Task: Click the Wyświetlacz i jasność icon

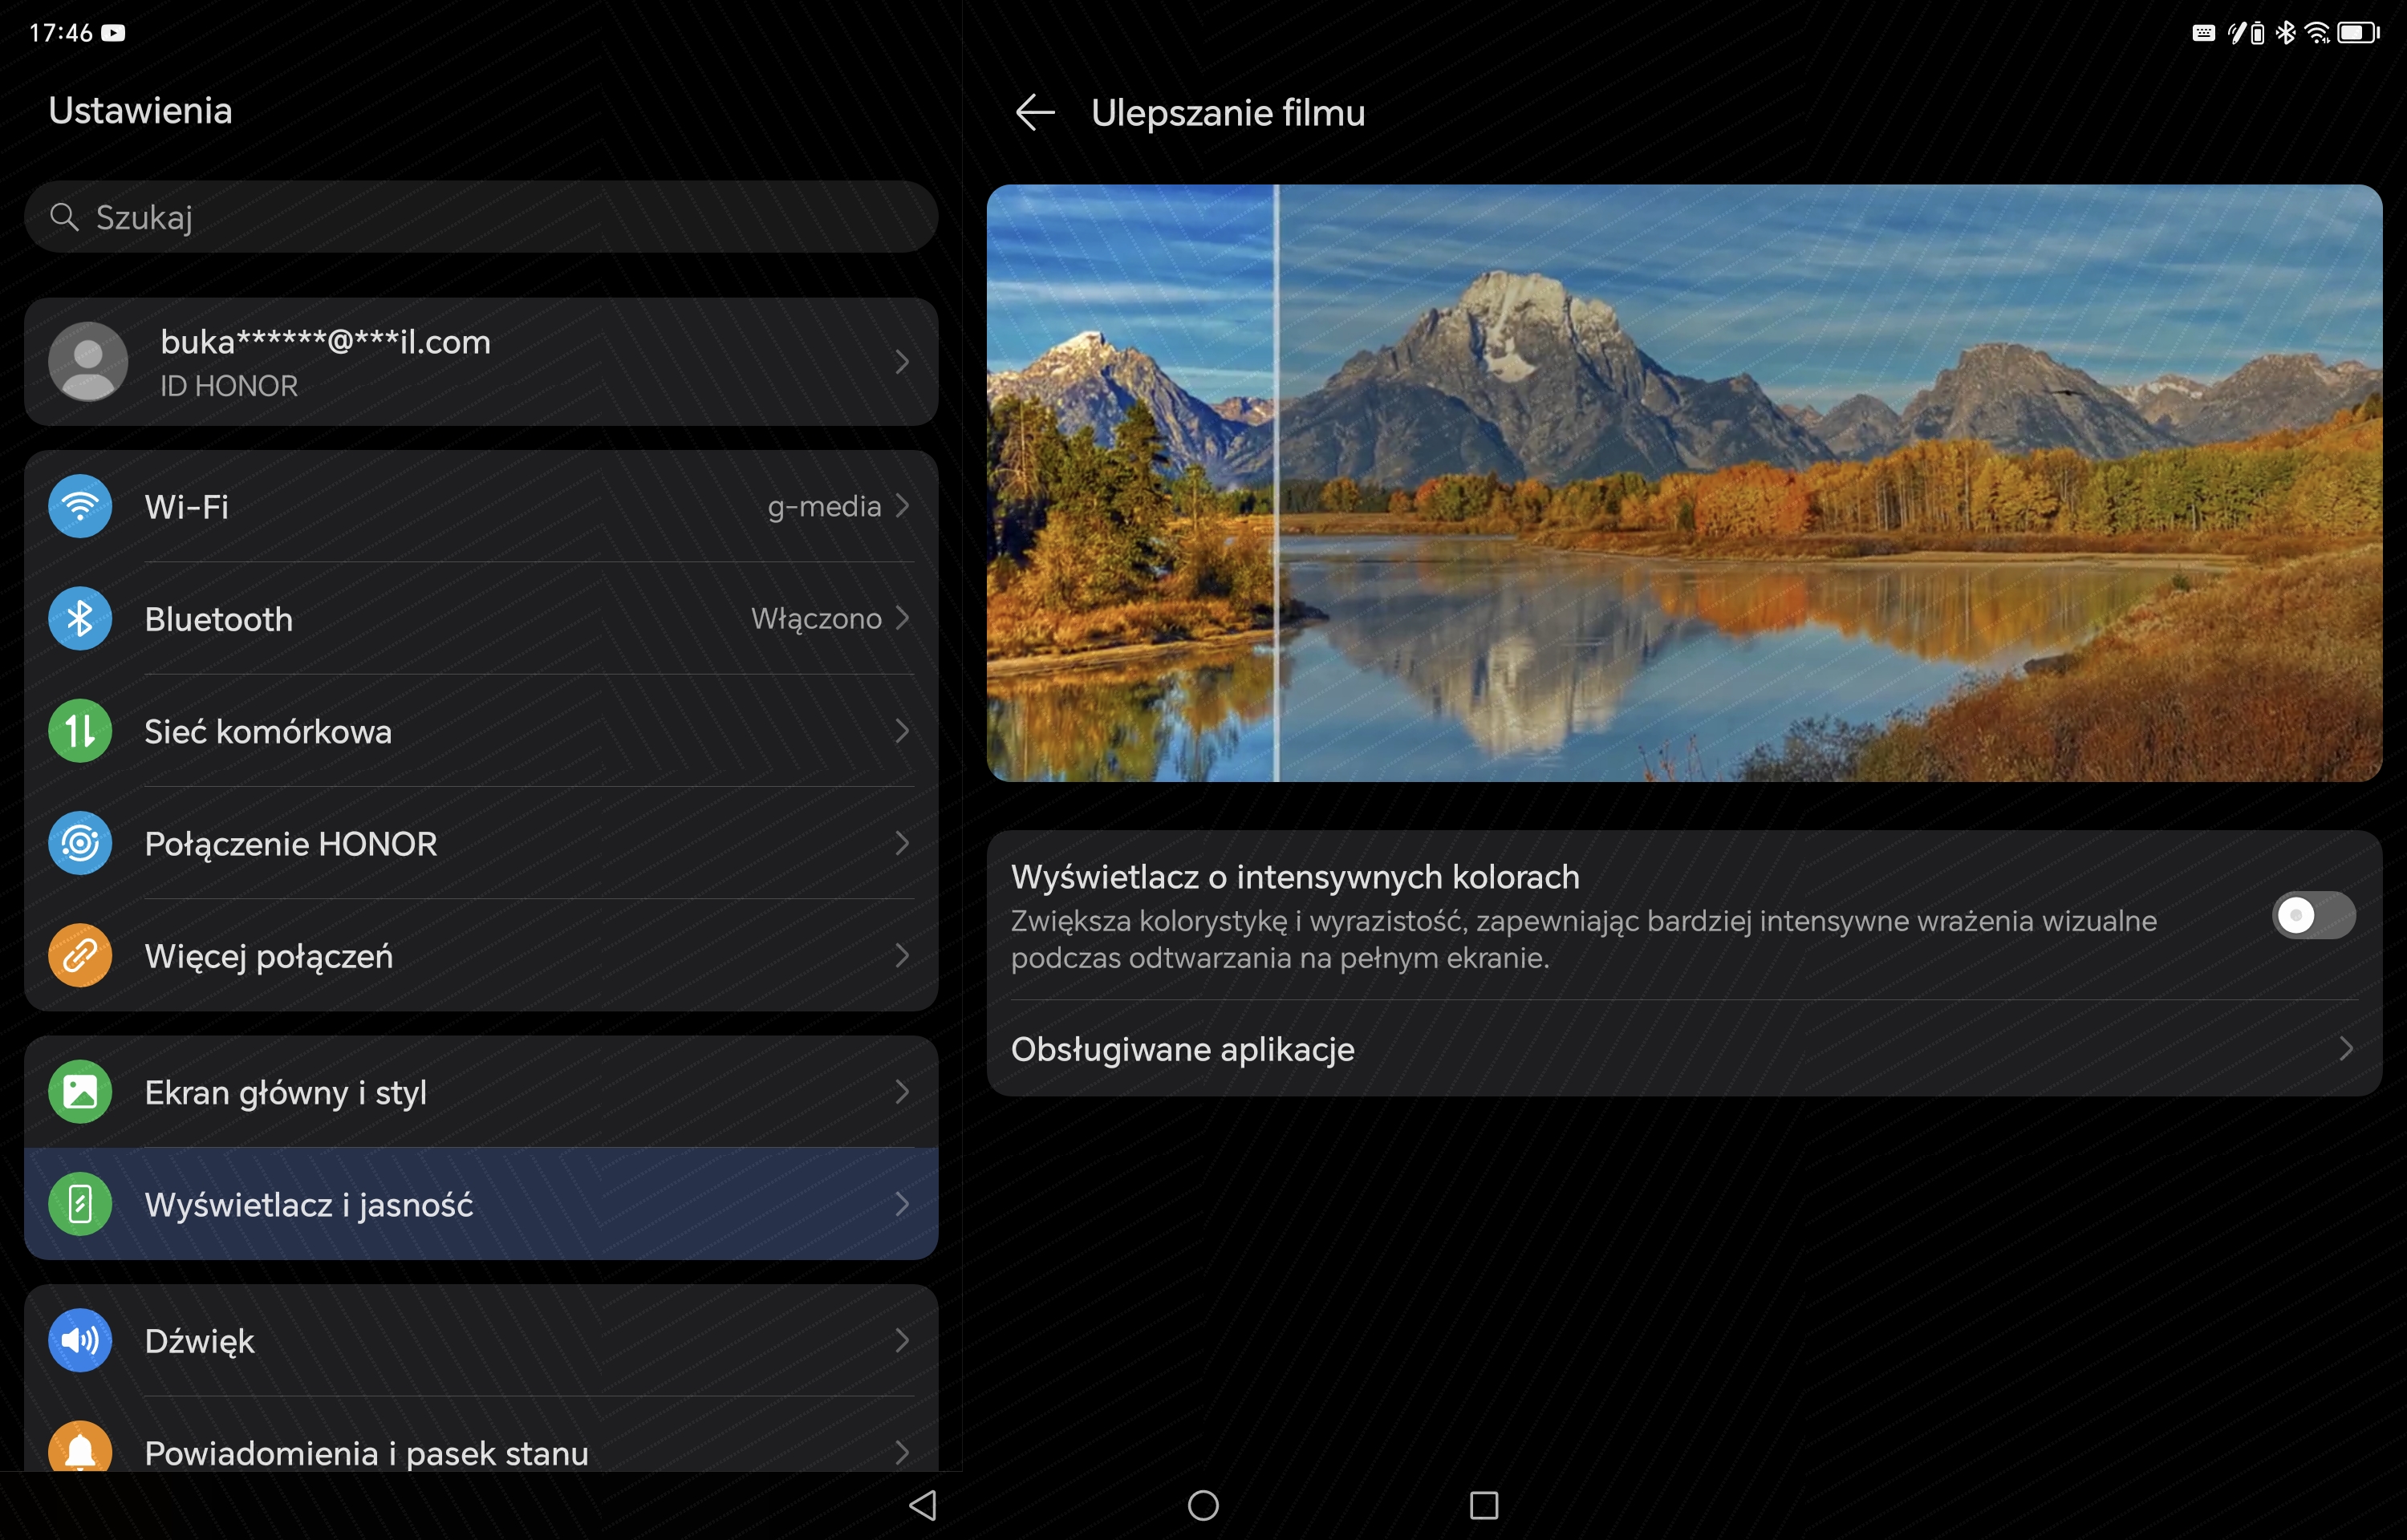Action: [x=80, y=1204]
